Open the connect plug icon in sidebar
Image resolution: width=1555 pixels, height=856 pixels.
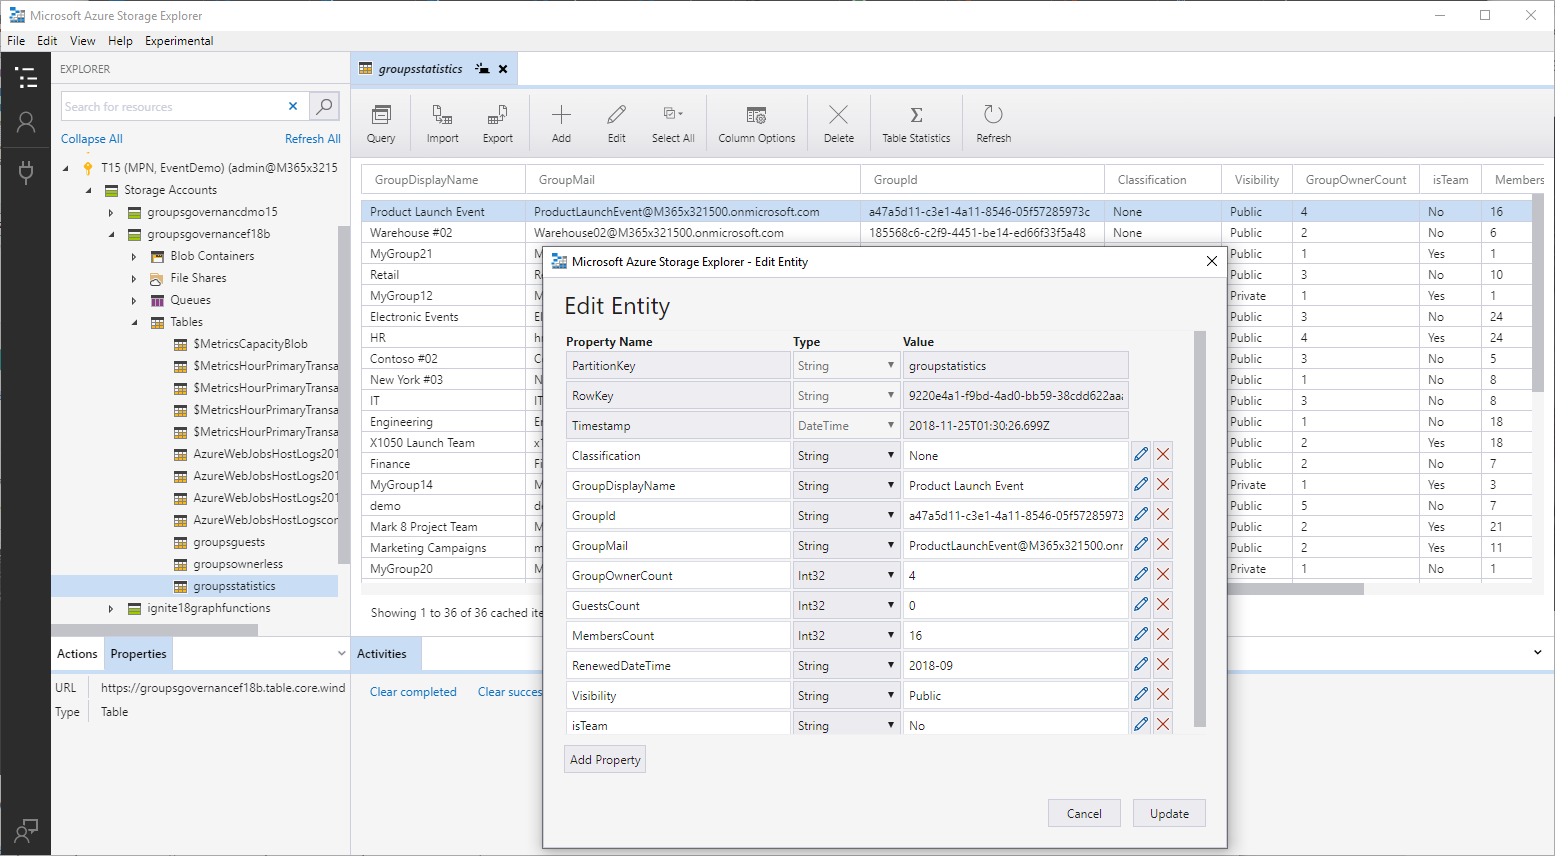pos(26,172)
